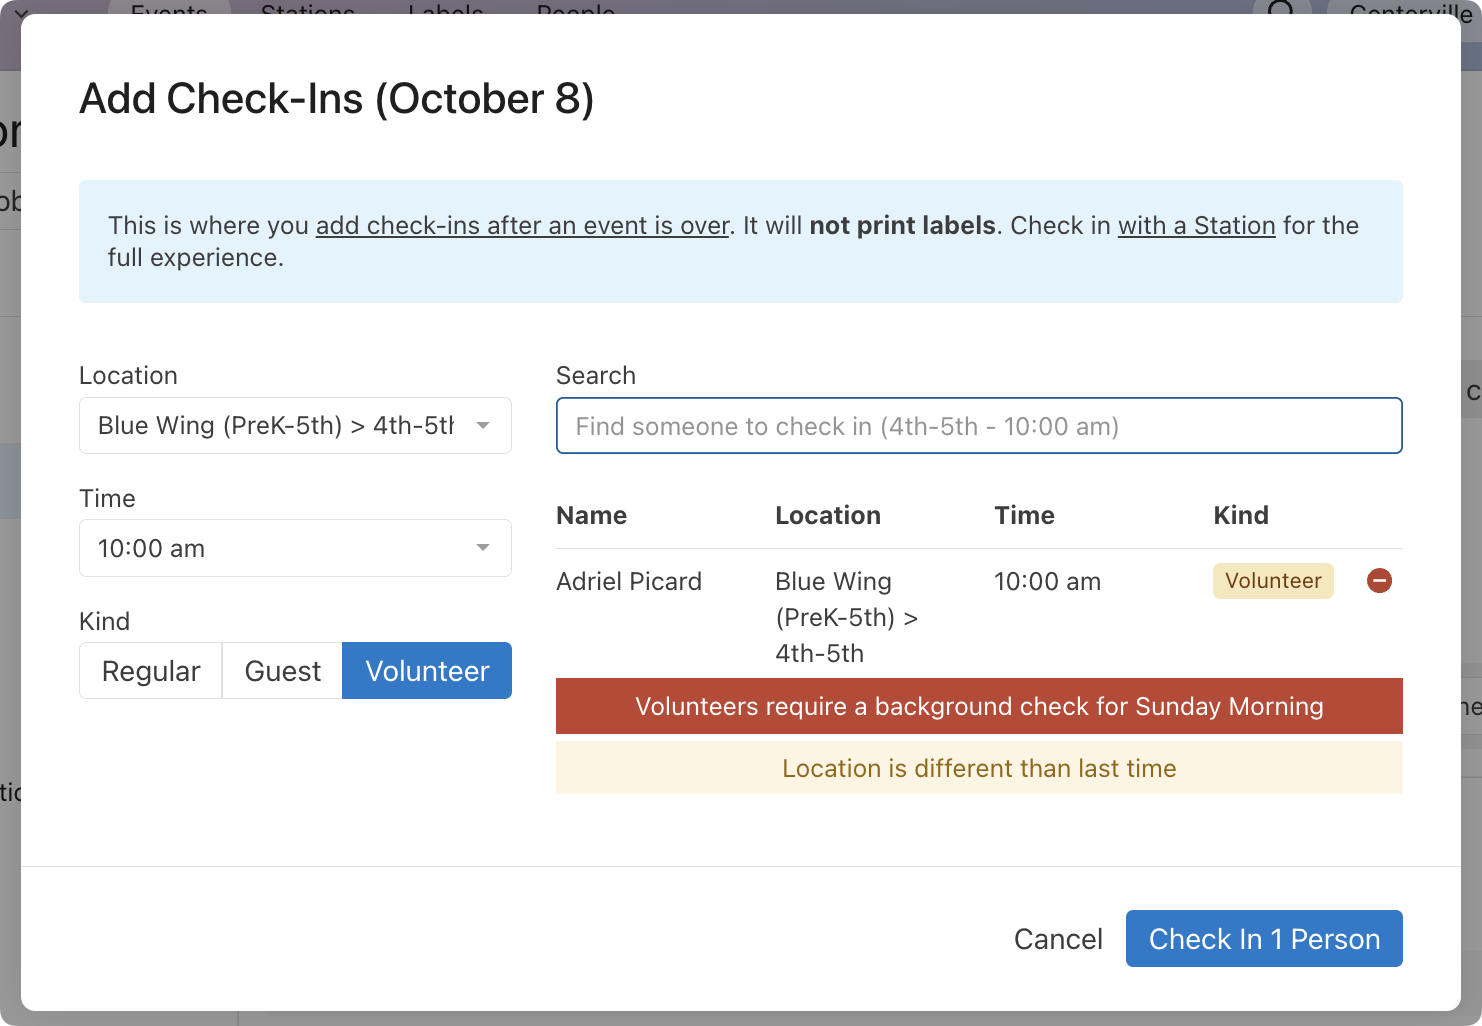Cancel the Add Check-Ins dialog
The image size is (1482, 1026).
tap(1058, 939)
